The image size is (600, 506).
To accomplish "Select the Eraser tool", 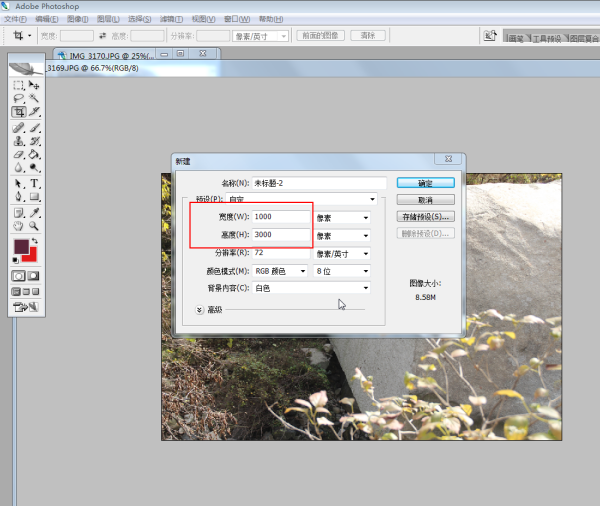I will [19, 154].
